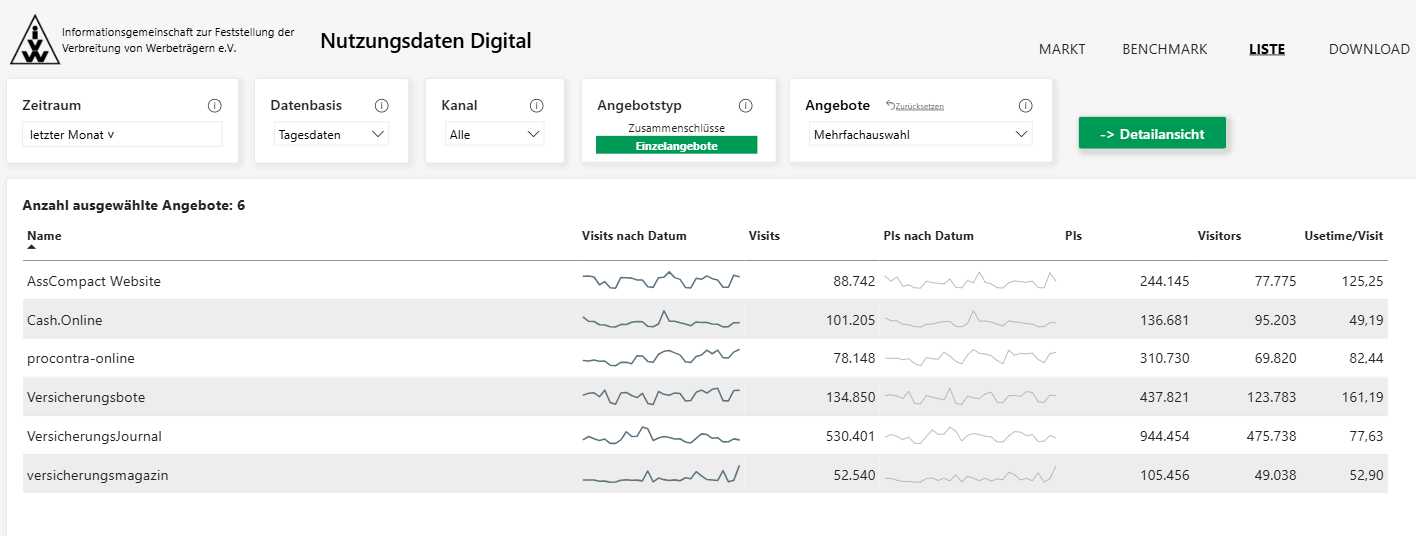Expand the Tagesdaten dropdown
Image resolution: width=1416 pixels, height=536 pixels.
(331, 134)
